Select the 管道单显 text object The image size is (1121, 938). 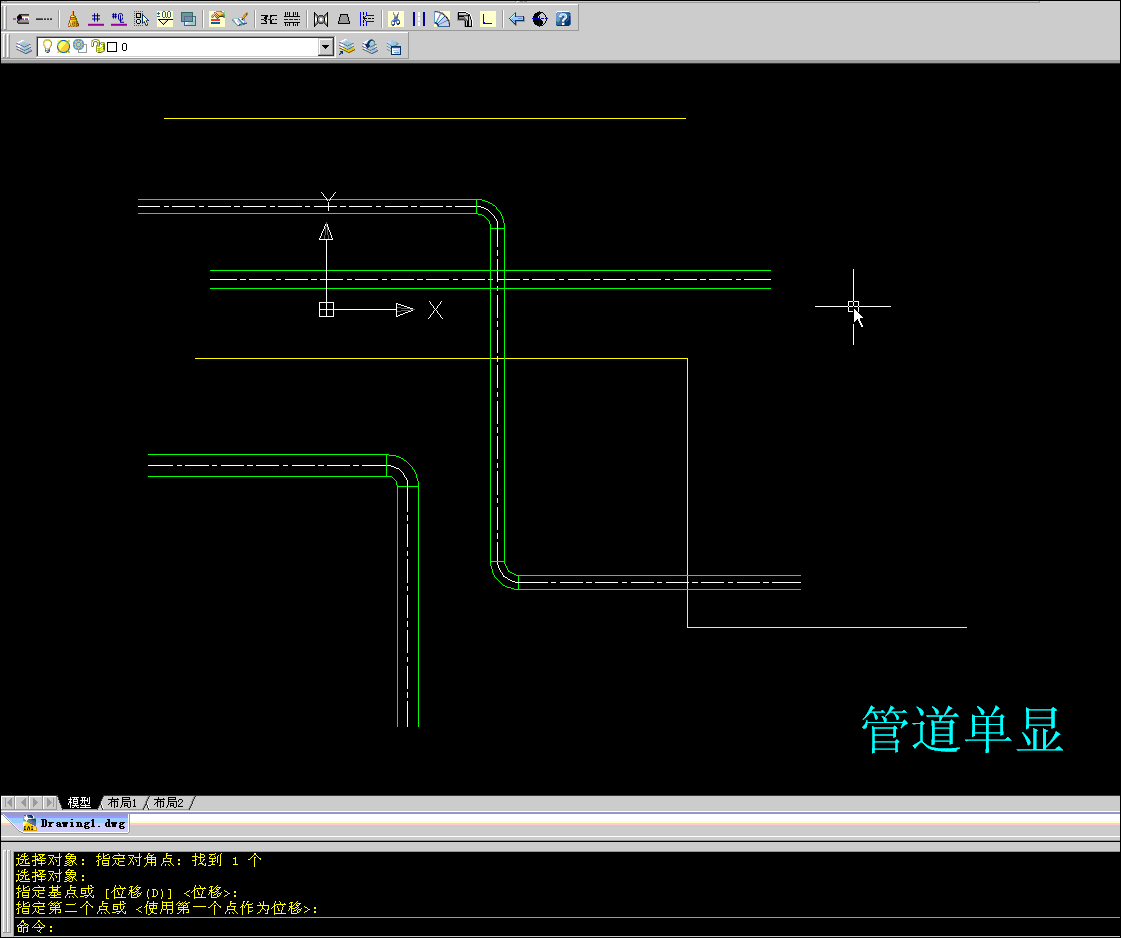(x=962, y=729)
